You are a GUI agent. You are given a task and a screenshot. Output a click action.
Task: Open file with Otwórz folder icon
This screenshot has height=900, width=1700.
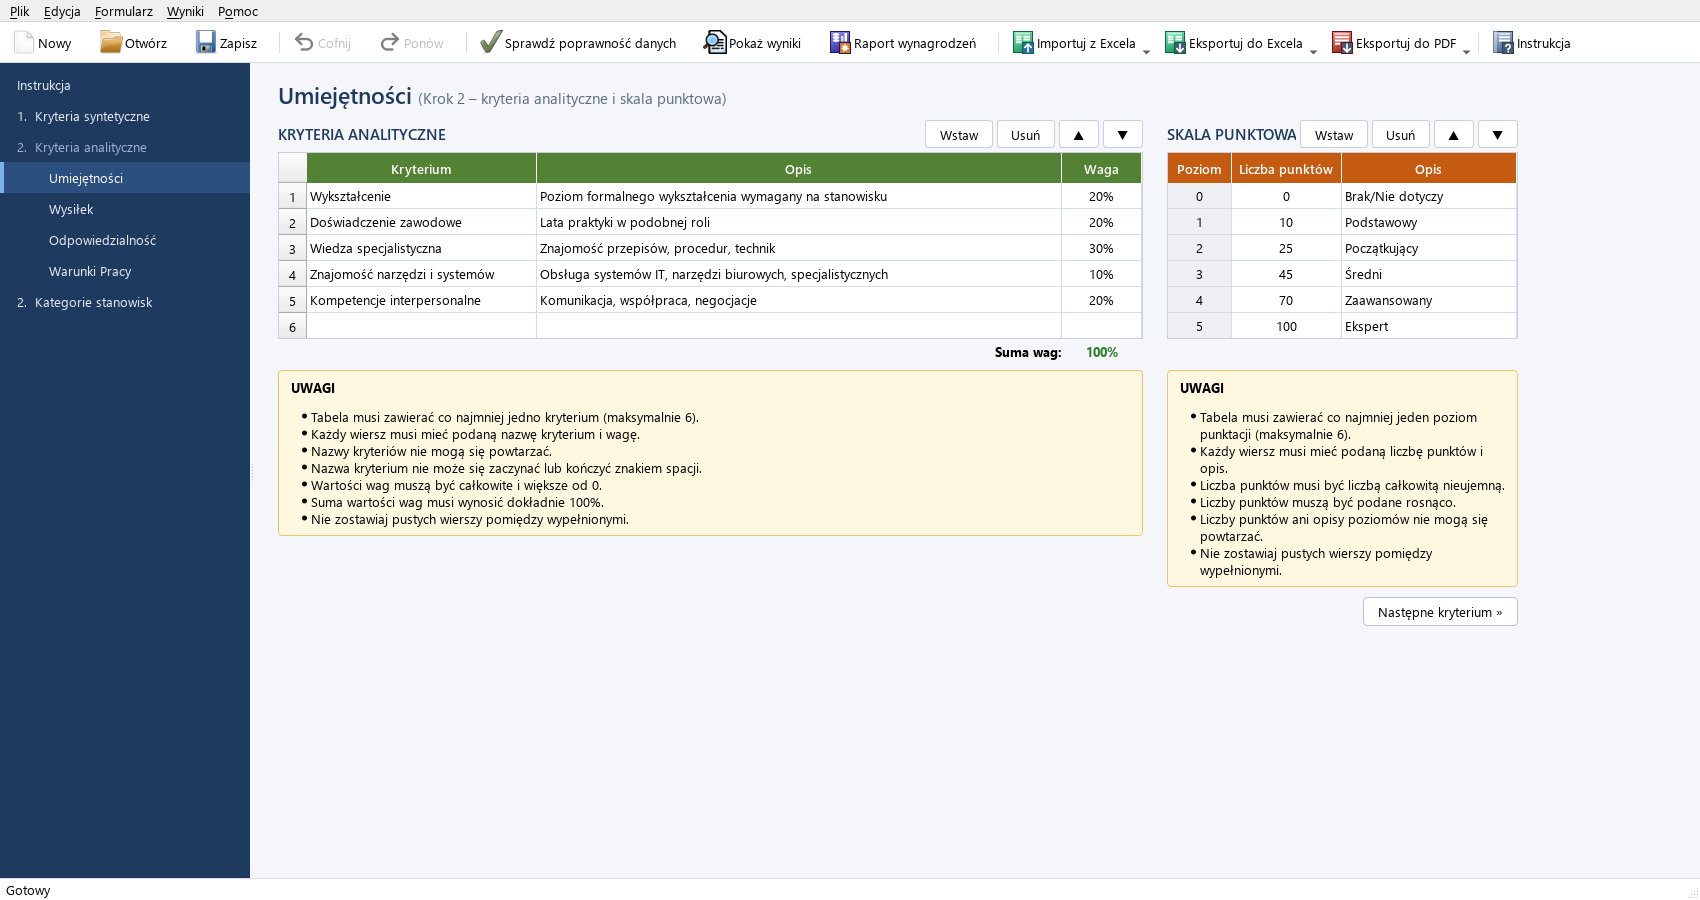[x=111, y=43]
